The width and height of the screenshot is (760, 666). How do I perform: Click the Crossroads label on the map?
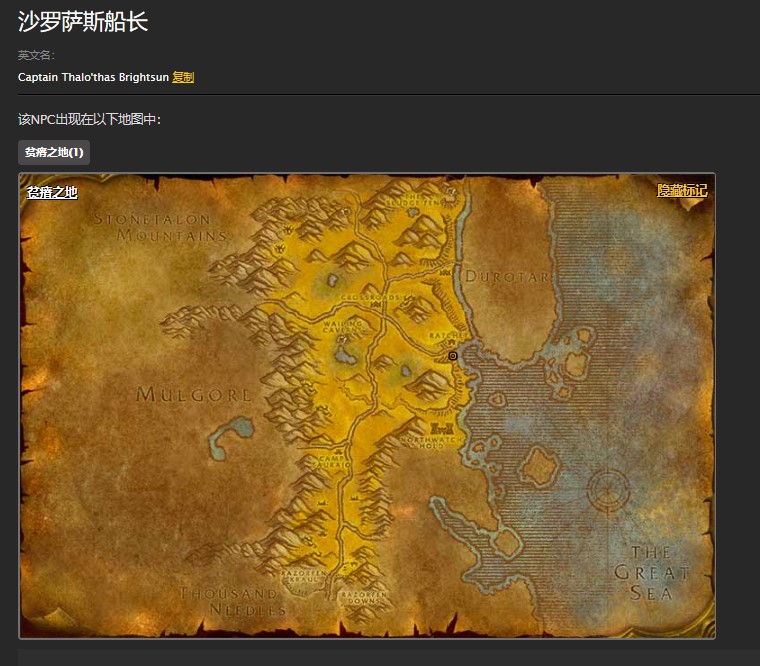(x=371, y=297)
